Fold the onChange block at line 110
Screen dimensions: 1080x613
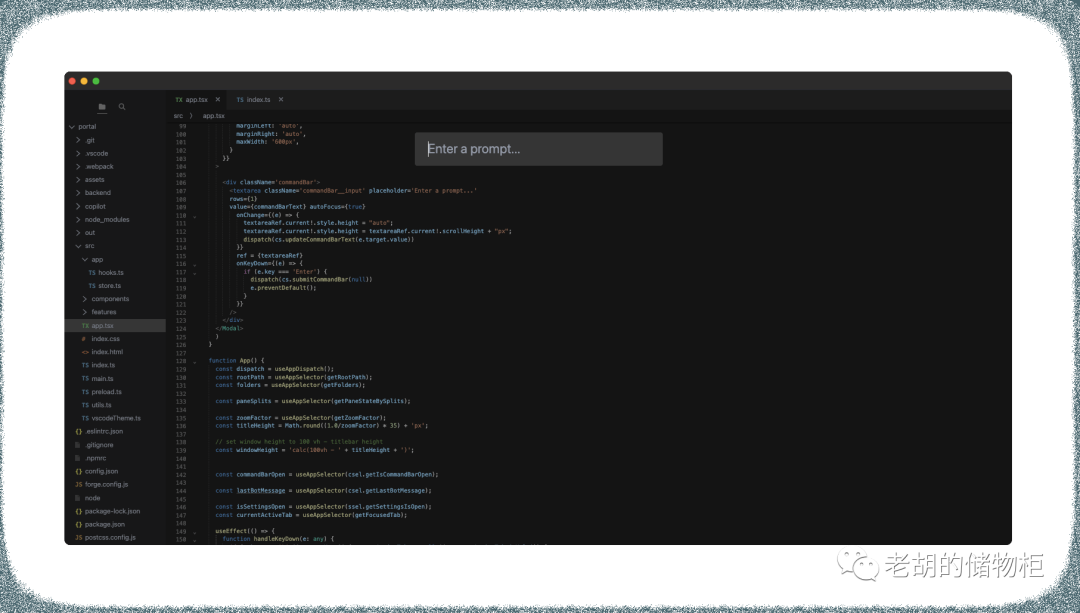pyautogui.click(x=195, y=216)
